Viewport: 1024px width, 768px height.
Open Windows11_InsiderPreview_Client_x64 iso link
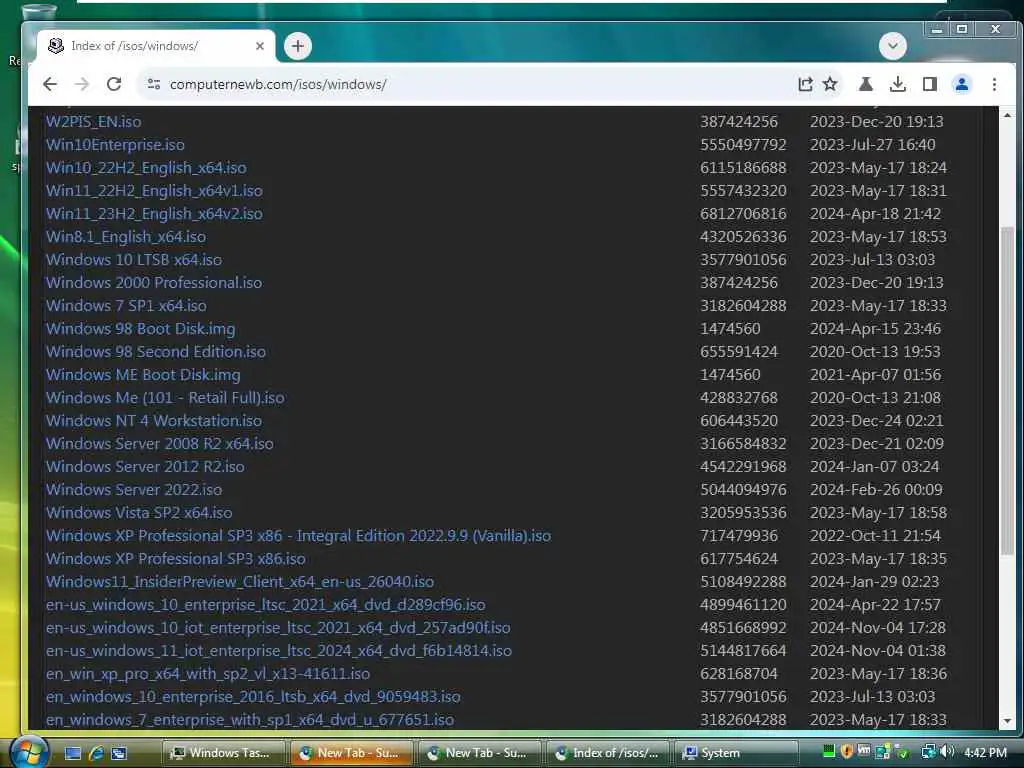point(240,581)
